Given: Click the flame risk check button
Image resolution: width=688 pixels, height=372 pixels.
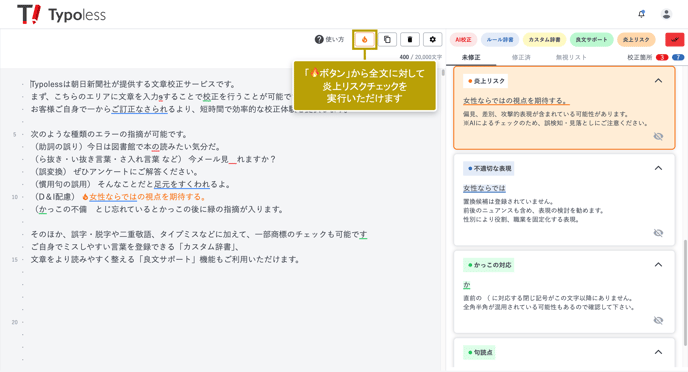Looking at the screenshot, I should (x=364, y=39).
